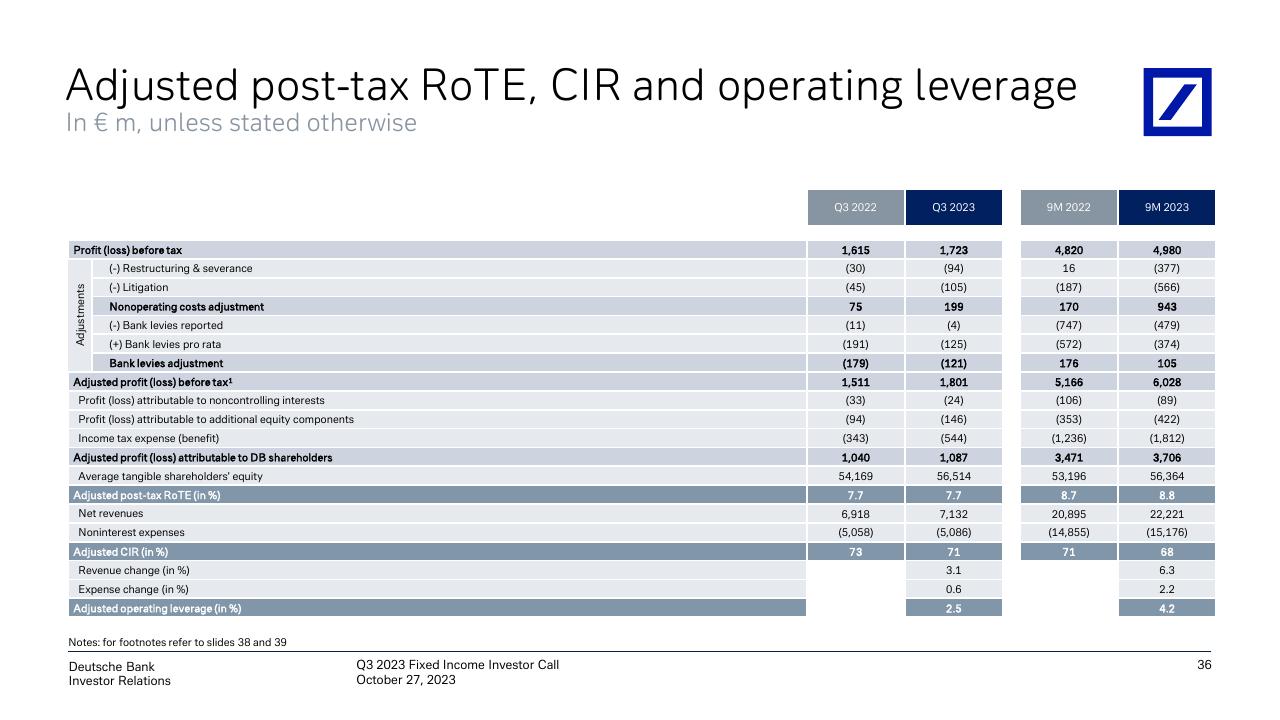Click the nonoperating costs value 943
The height and width of the screenshot is (720, 1280).
1167,306
